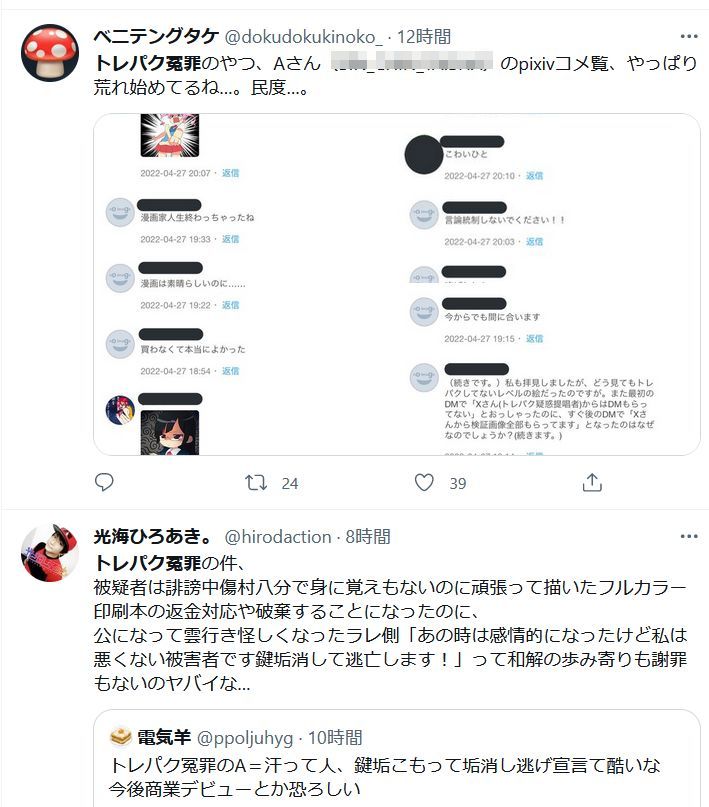Open the 12時間 timestamp link
The image size is (709, 807).
[424, 37]
